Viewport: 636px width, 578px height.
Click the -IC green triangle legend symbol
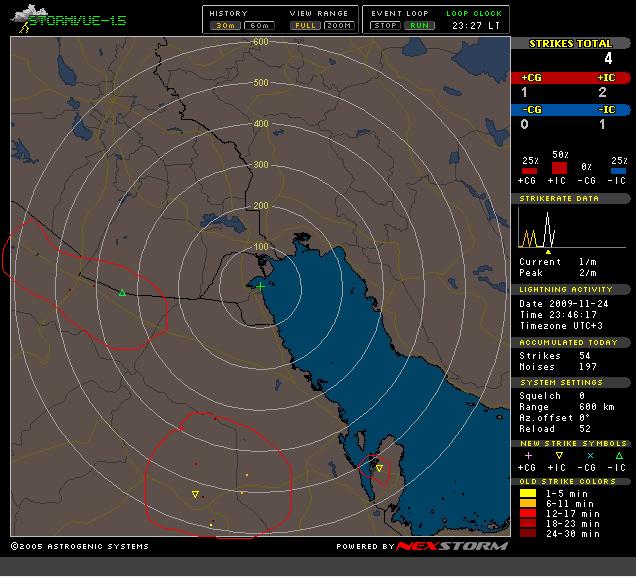[619, 455]
